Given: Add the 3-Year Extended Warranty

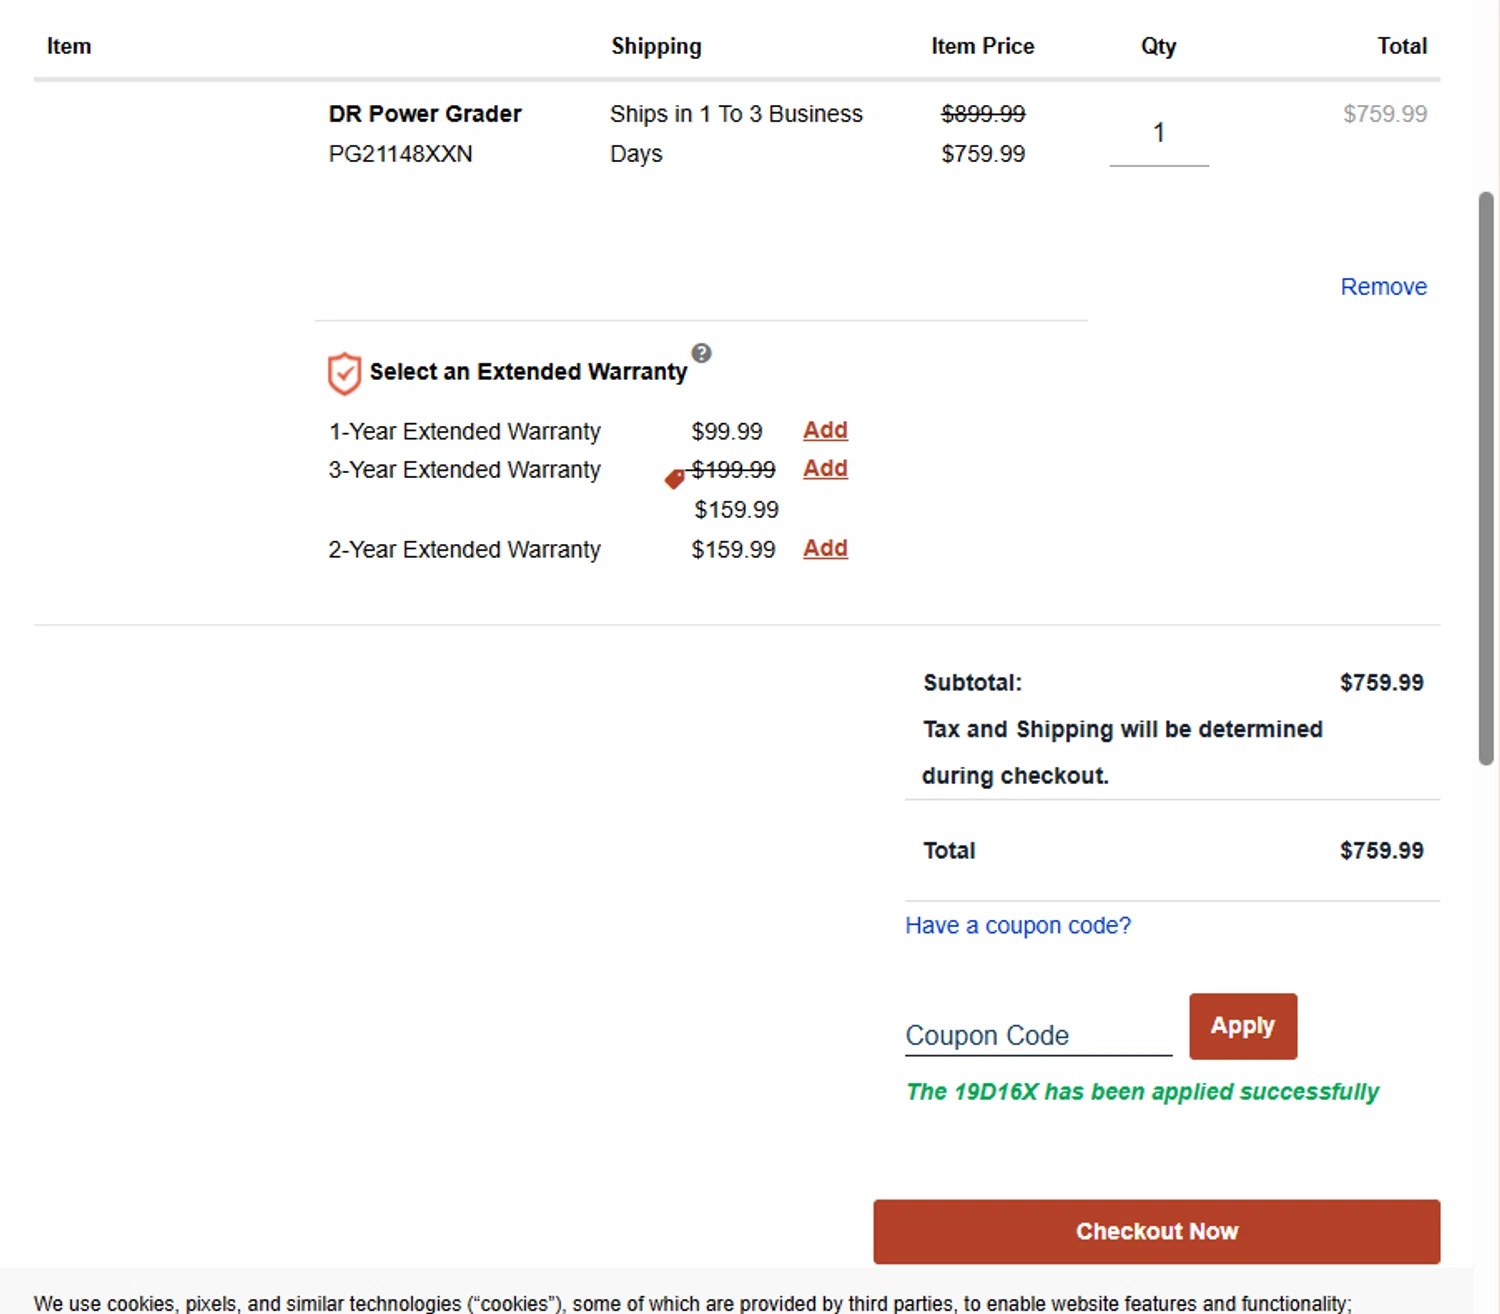Looking at the screenshot, I should coord(825,468).
